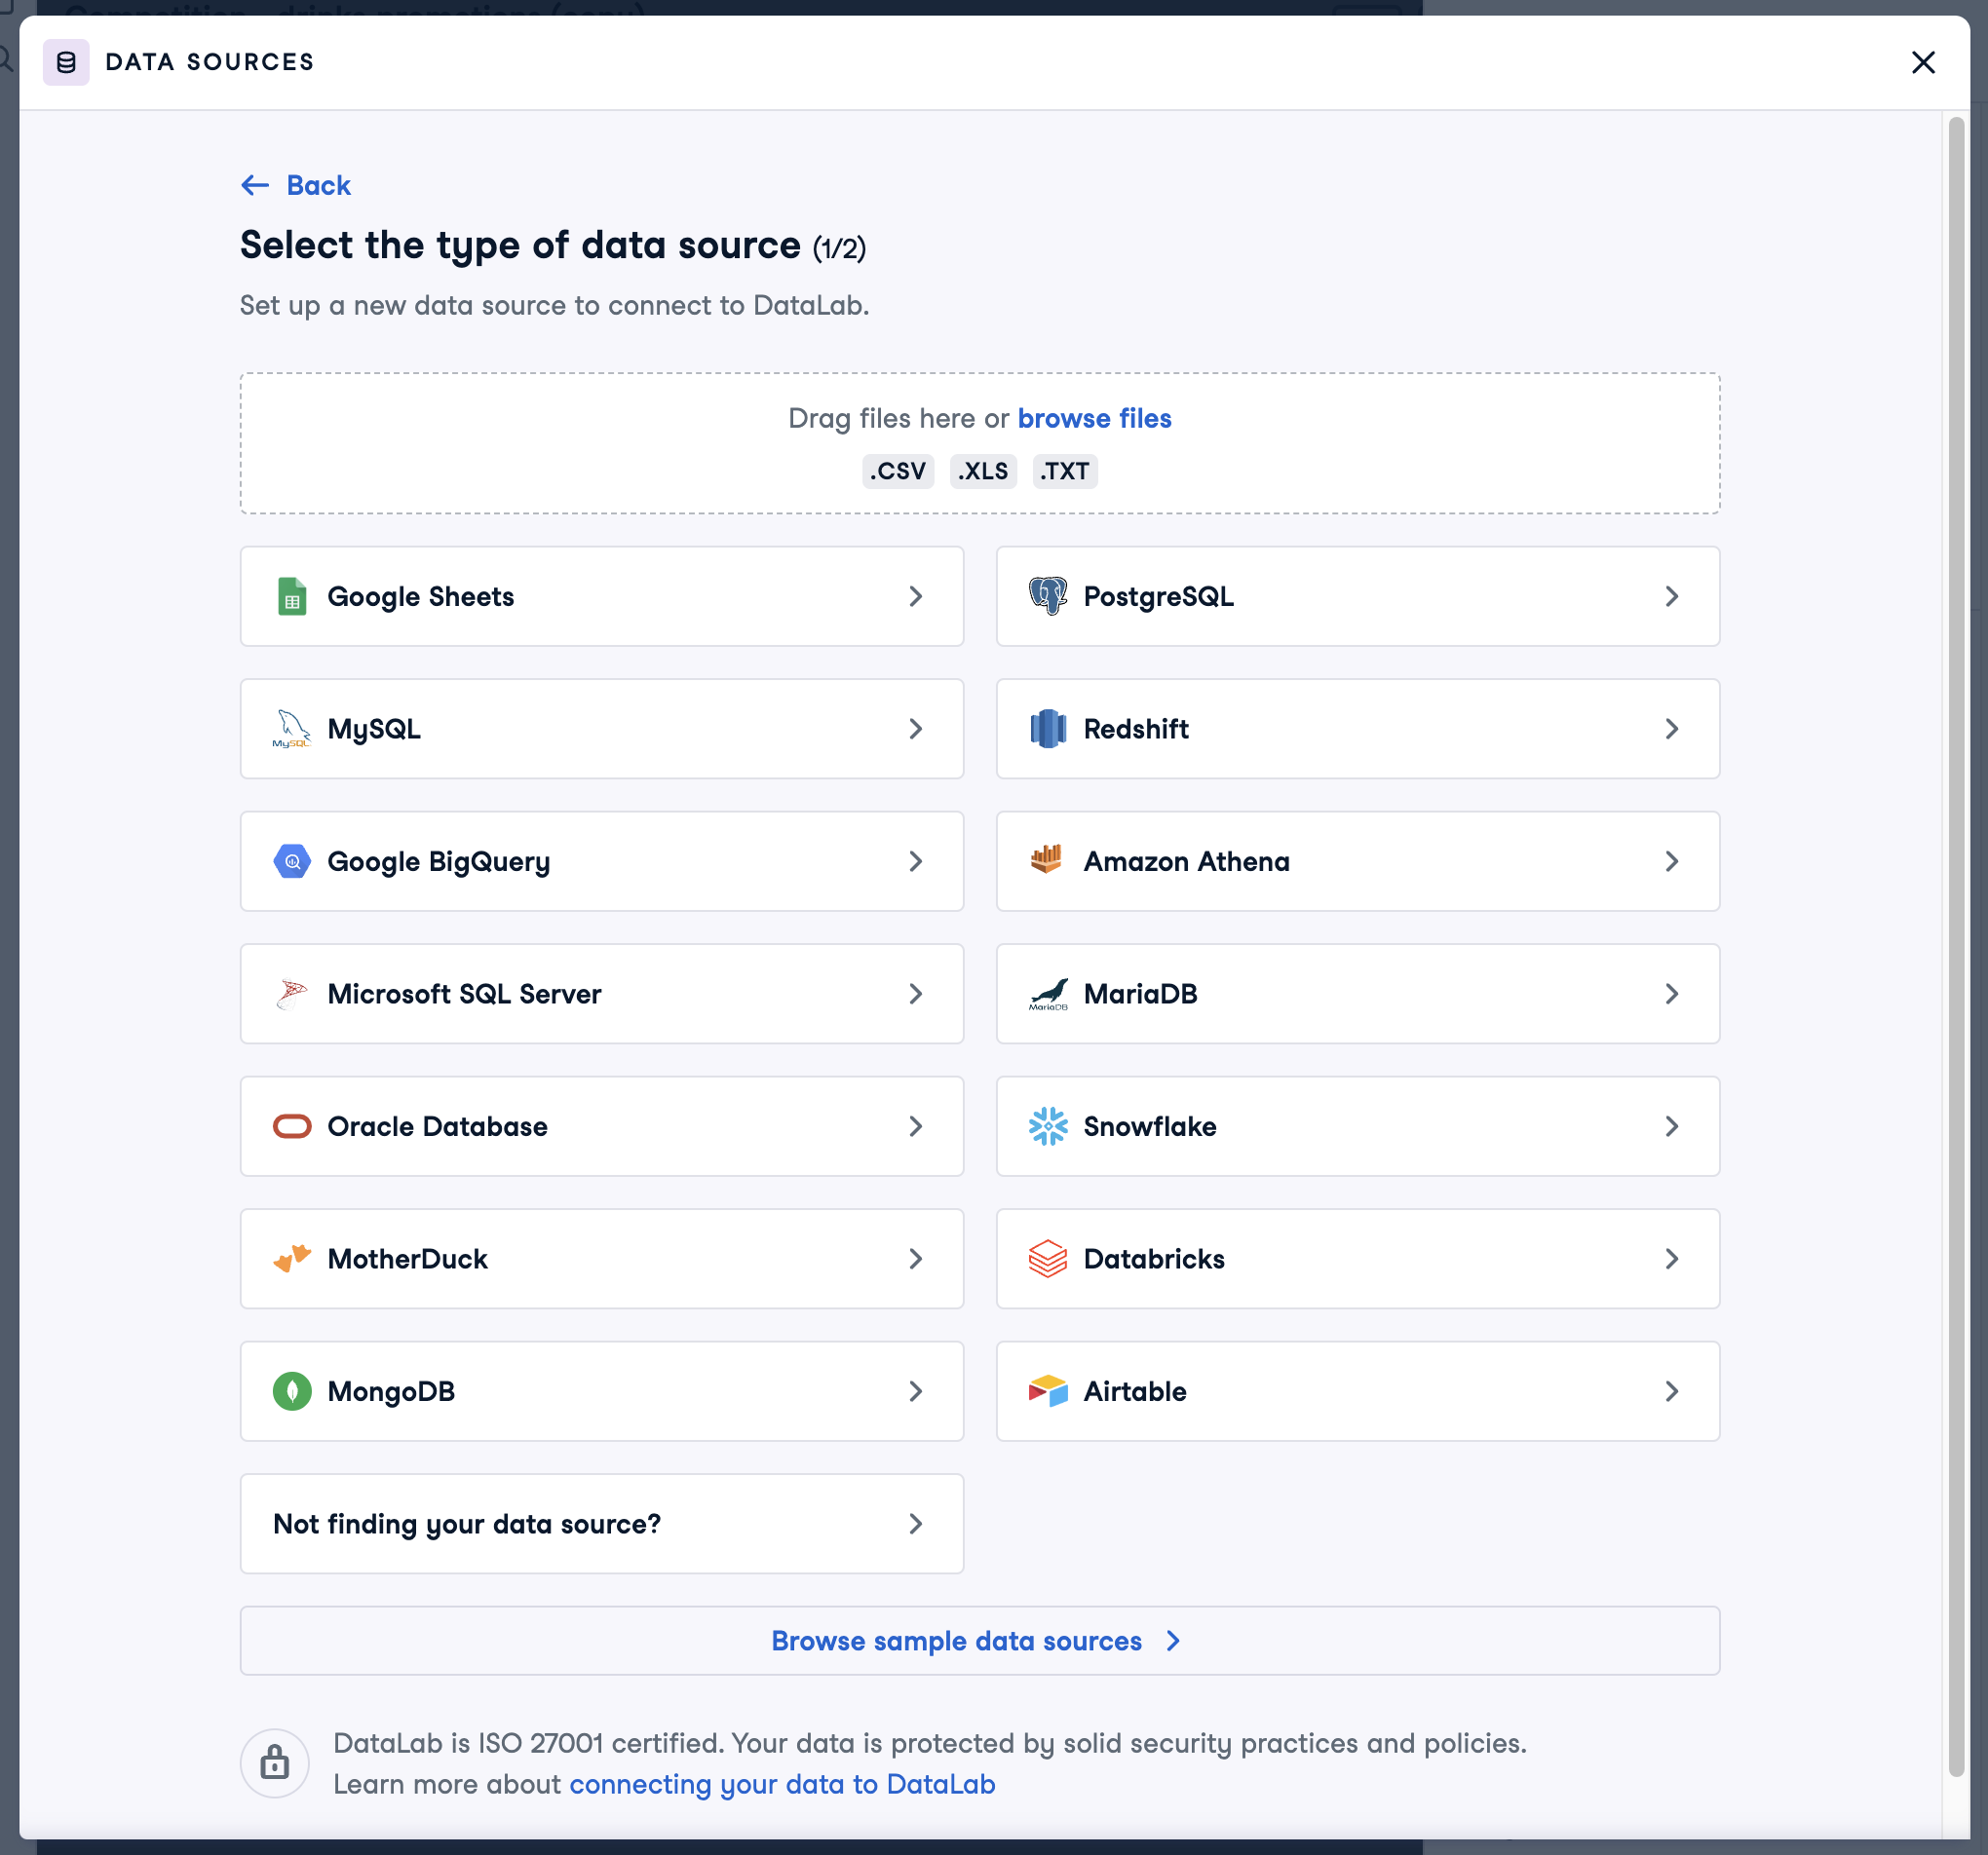Expand the MotherDuck row chevron
Image resolution: width=1988 pixels, height=1855 pixels.
[916, 1259]
